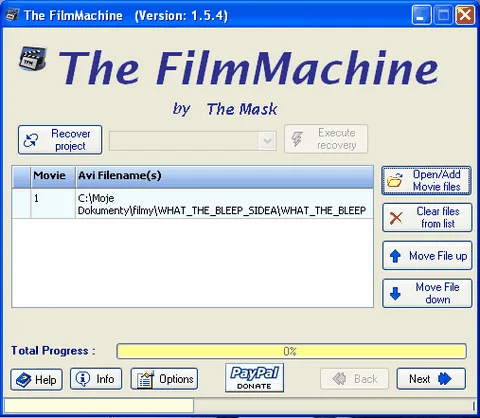Click the blue down arrow icon
Viewport: 480px width, 418px height.
click(395, 294)
